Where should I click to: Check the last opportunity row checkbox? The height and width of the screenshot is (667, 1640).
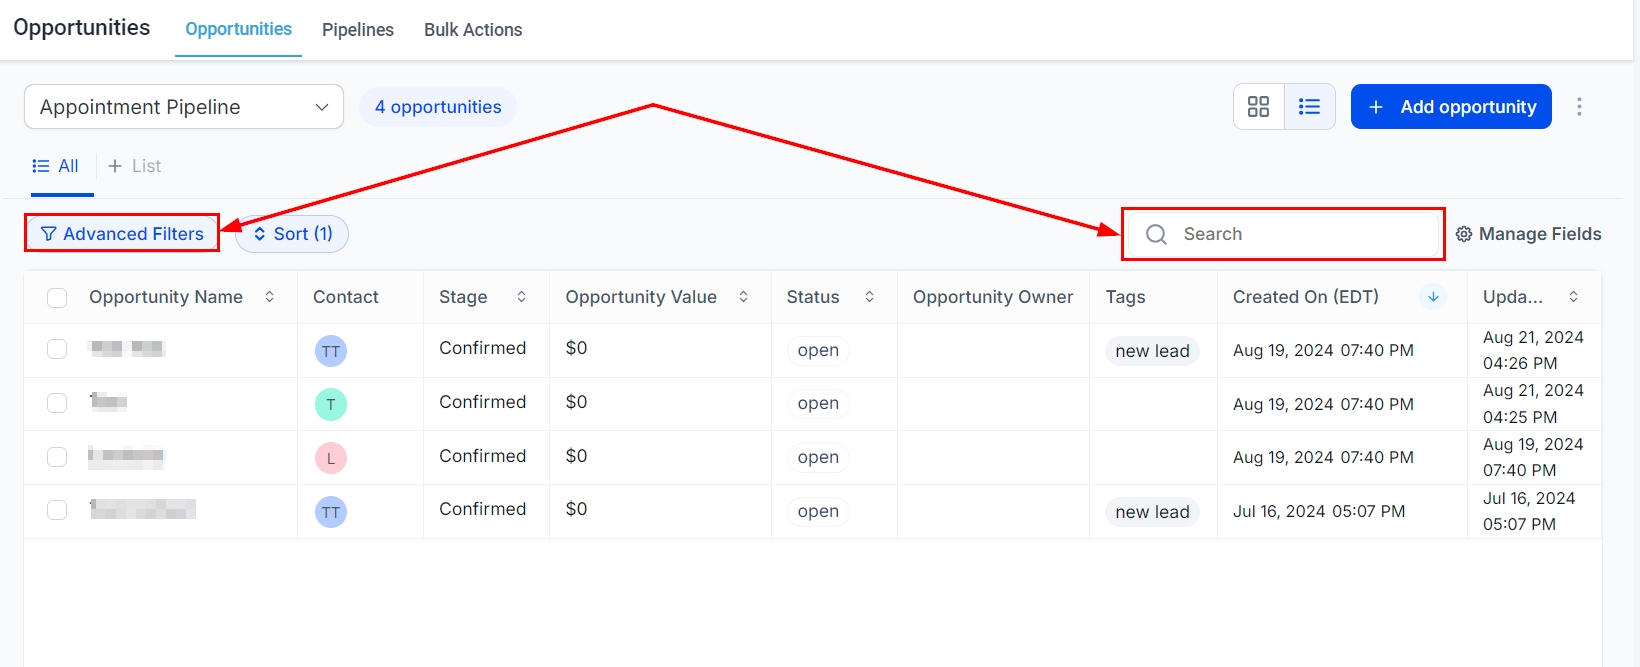click(57, 510)
